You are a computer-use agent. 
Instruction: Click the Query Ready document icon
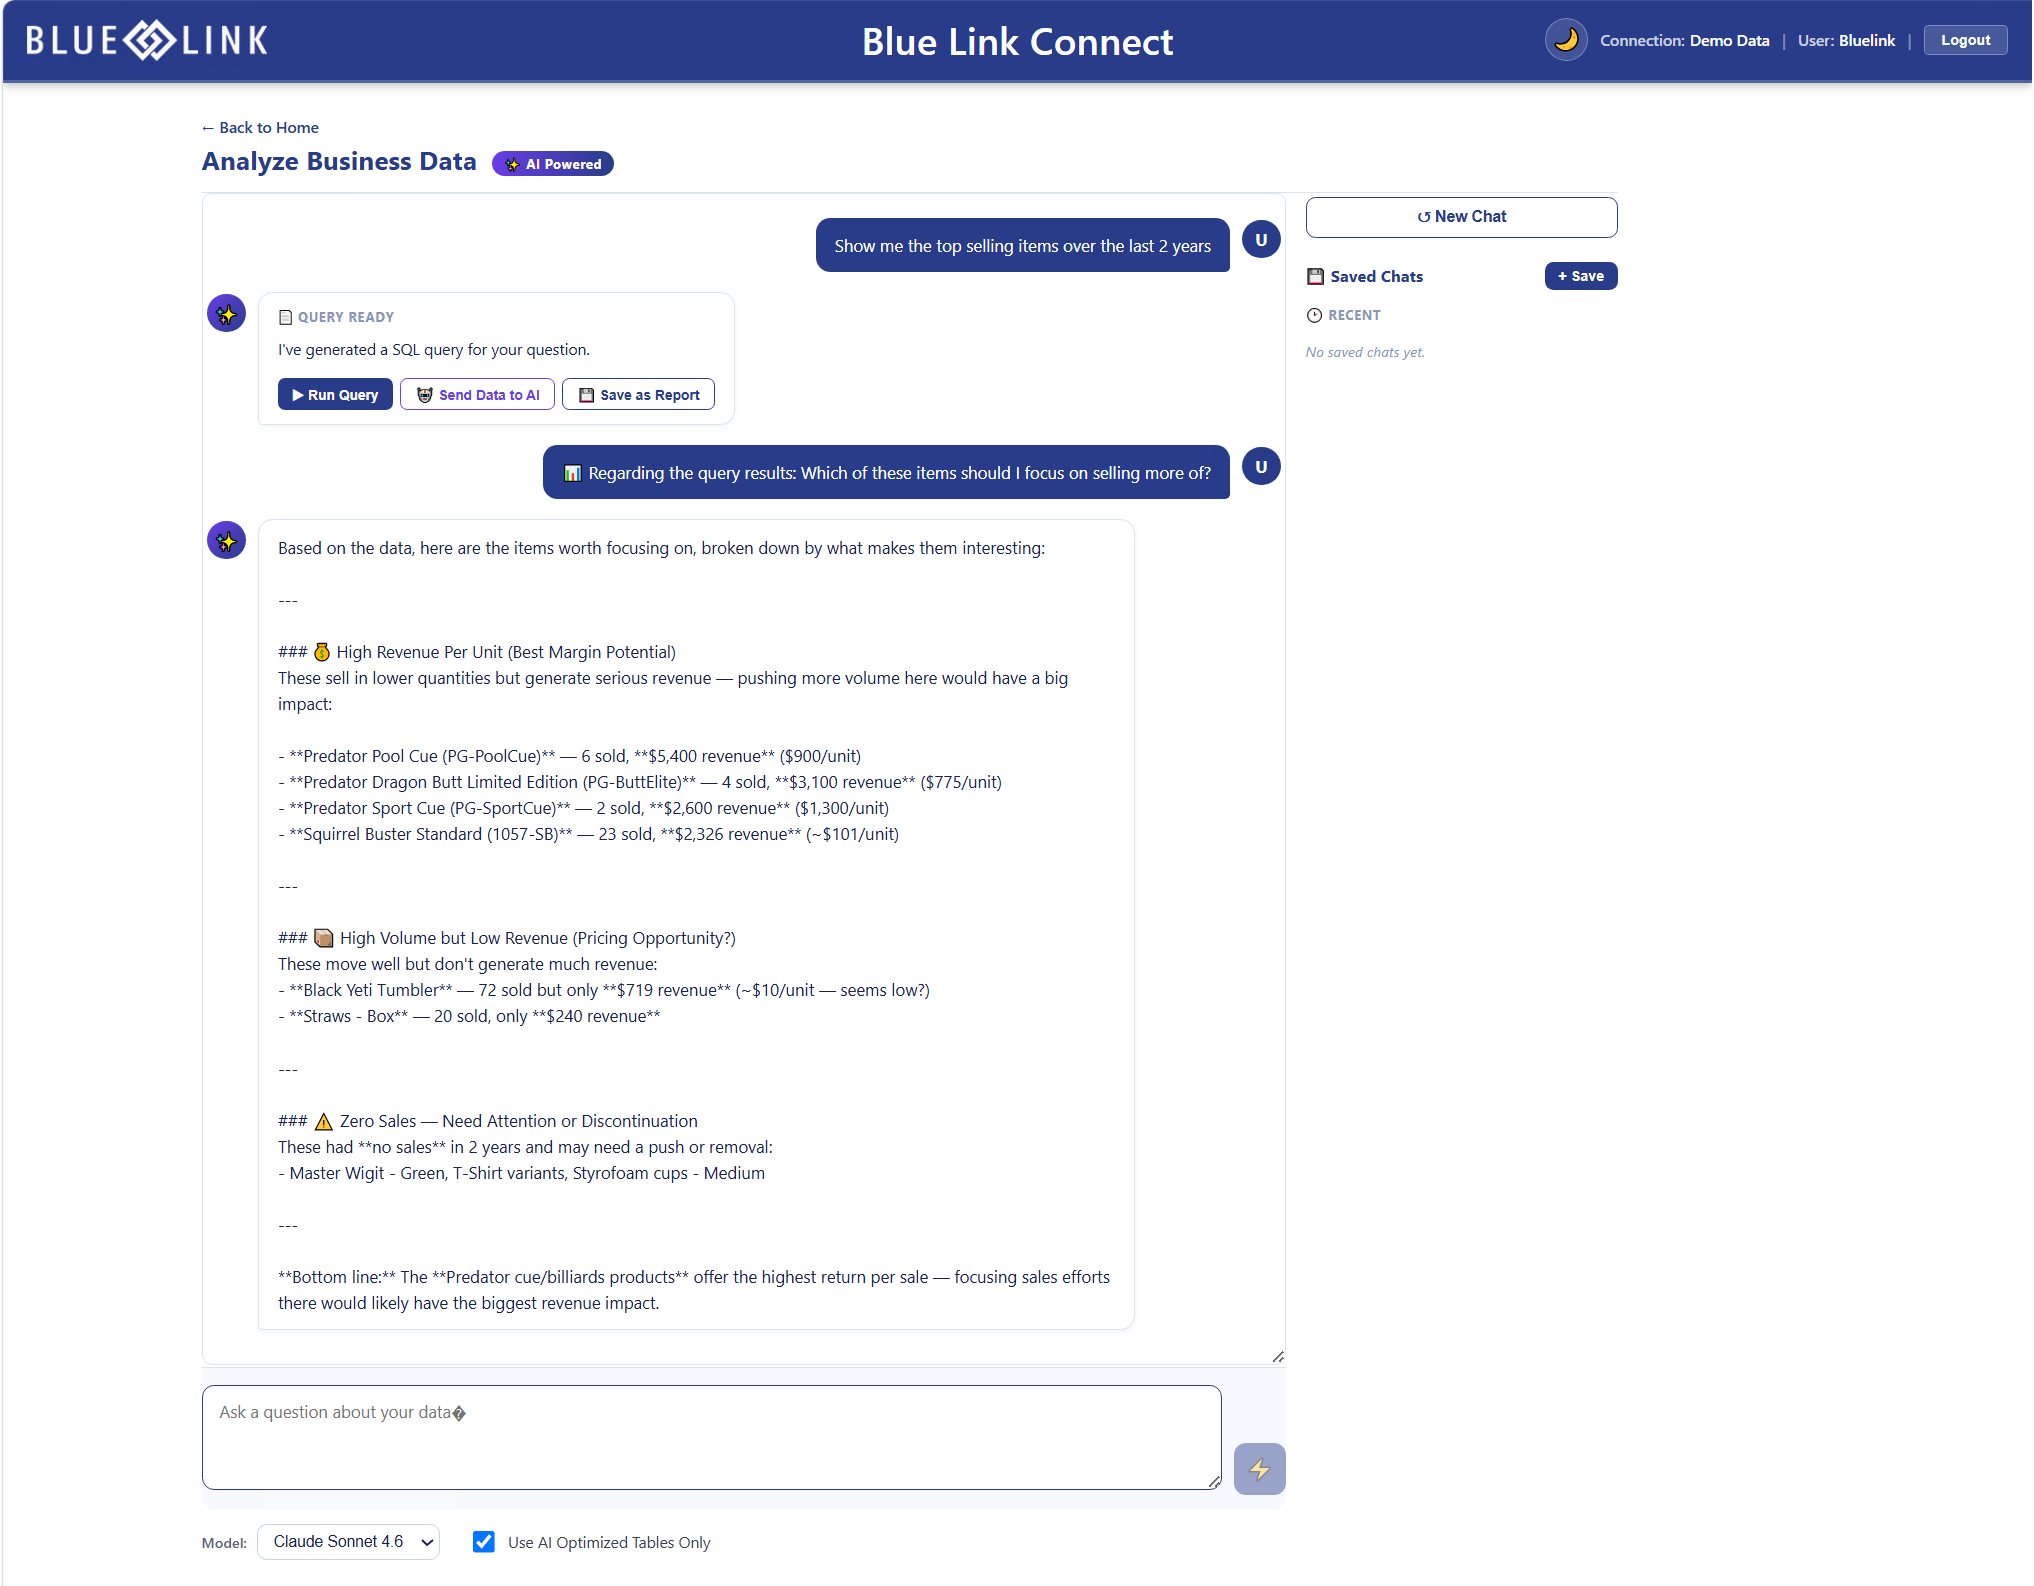[285, 317]
